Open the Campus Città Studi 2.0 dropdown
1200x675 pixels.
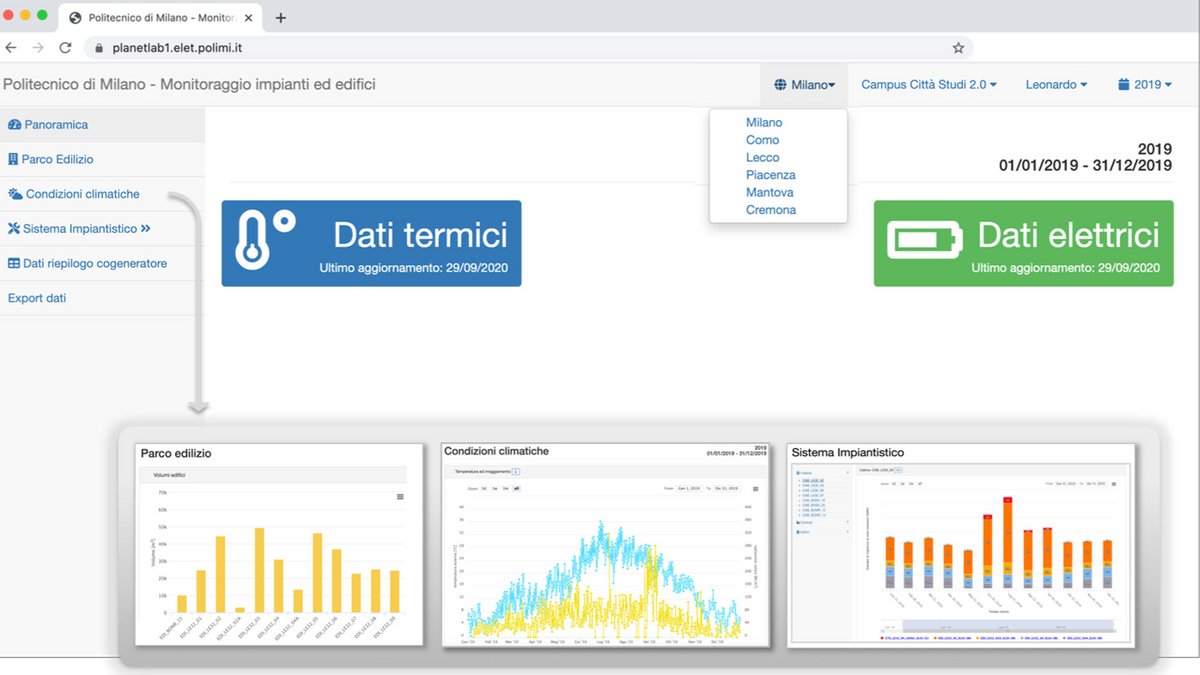(929, 85)
